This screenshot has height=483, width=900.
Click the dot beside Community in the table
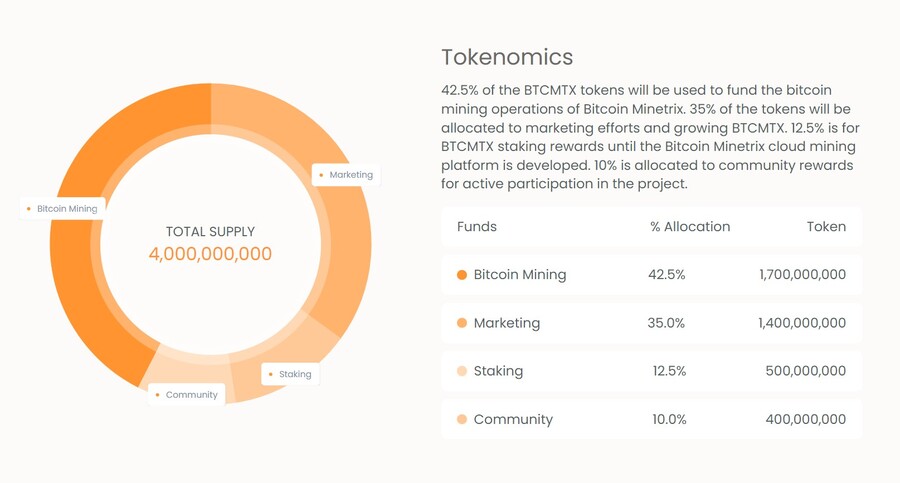tap(462, 420)
